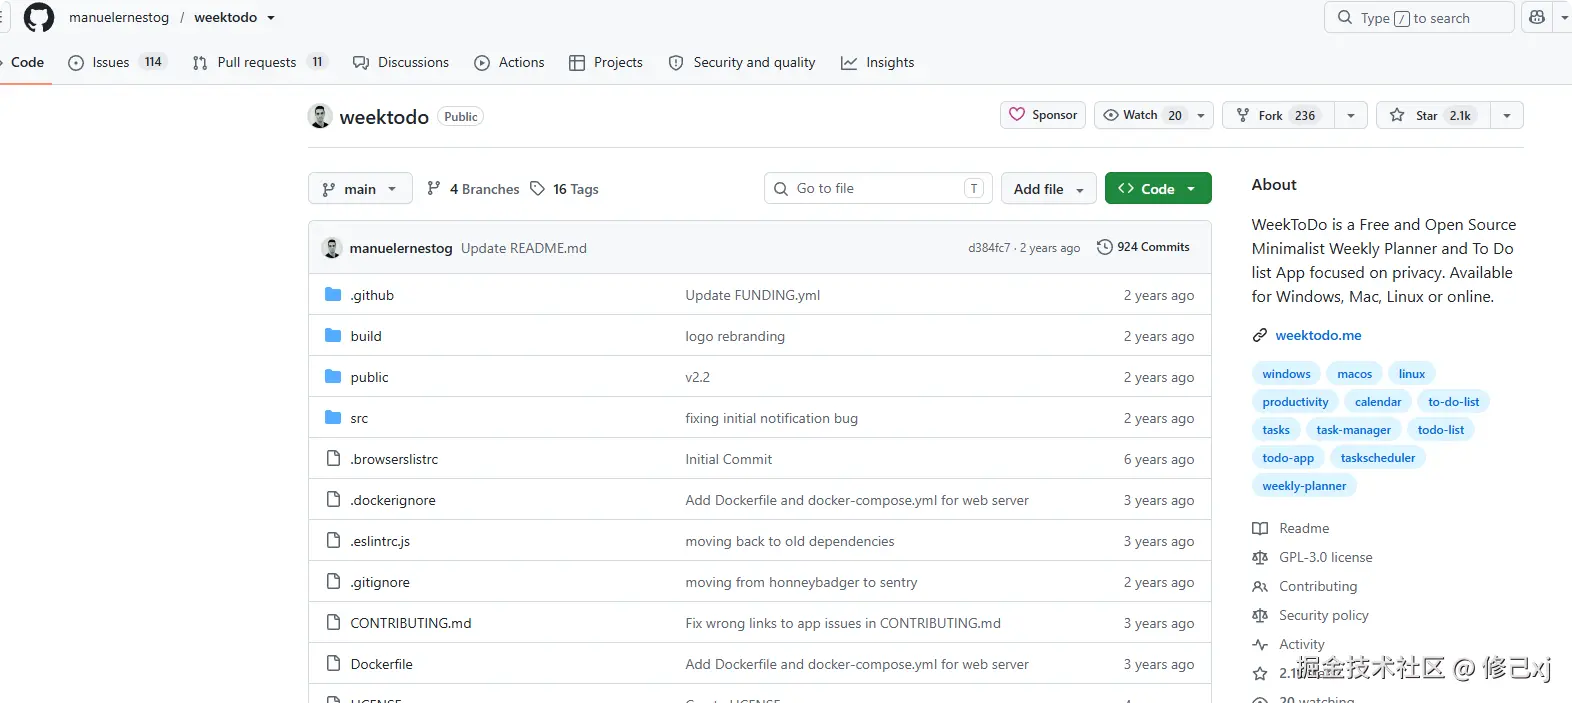This screenshot has width=1572, height=703.
Task: Click the commit history clock icon
Action: click(1105, 247)
